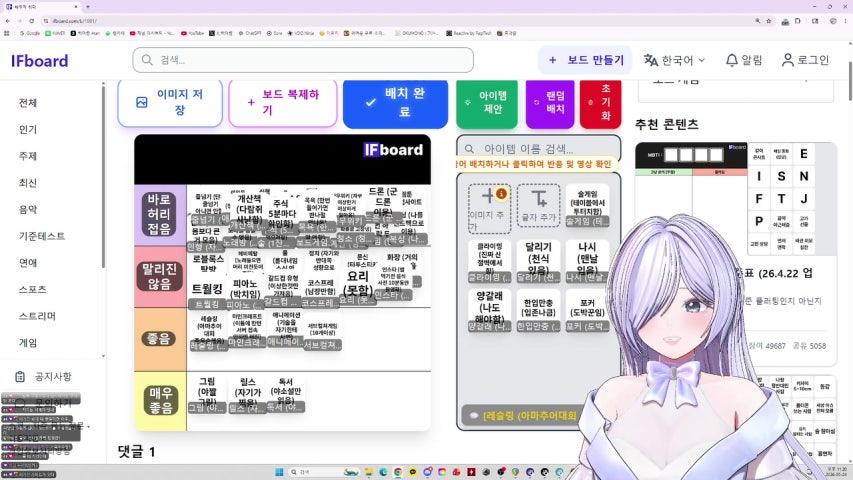This screenshot has width=853, height=480.
Task: Click 아이템 제안 suggest item button
Action: click(x=487, y=102)
